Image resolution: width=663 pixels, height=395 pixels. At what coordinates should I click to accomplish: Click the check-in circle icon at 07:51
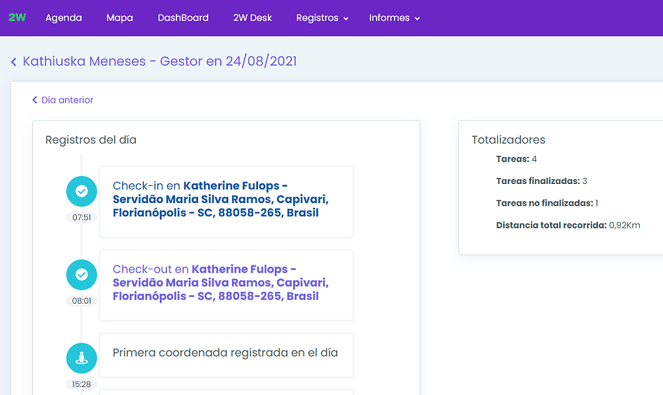pyautogui.click(x=82, y=191)
